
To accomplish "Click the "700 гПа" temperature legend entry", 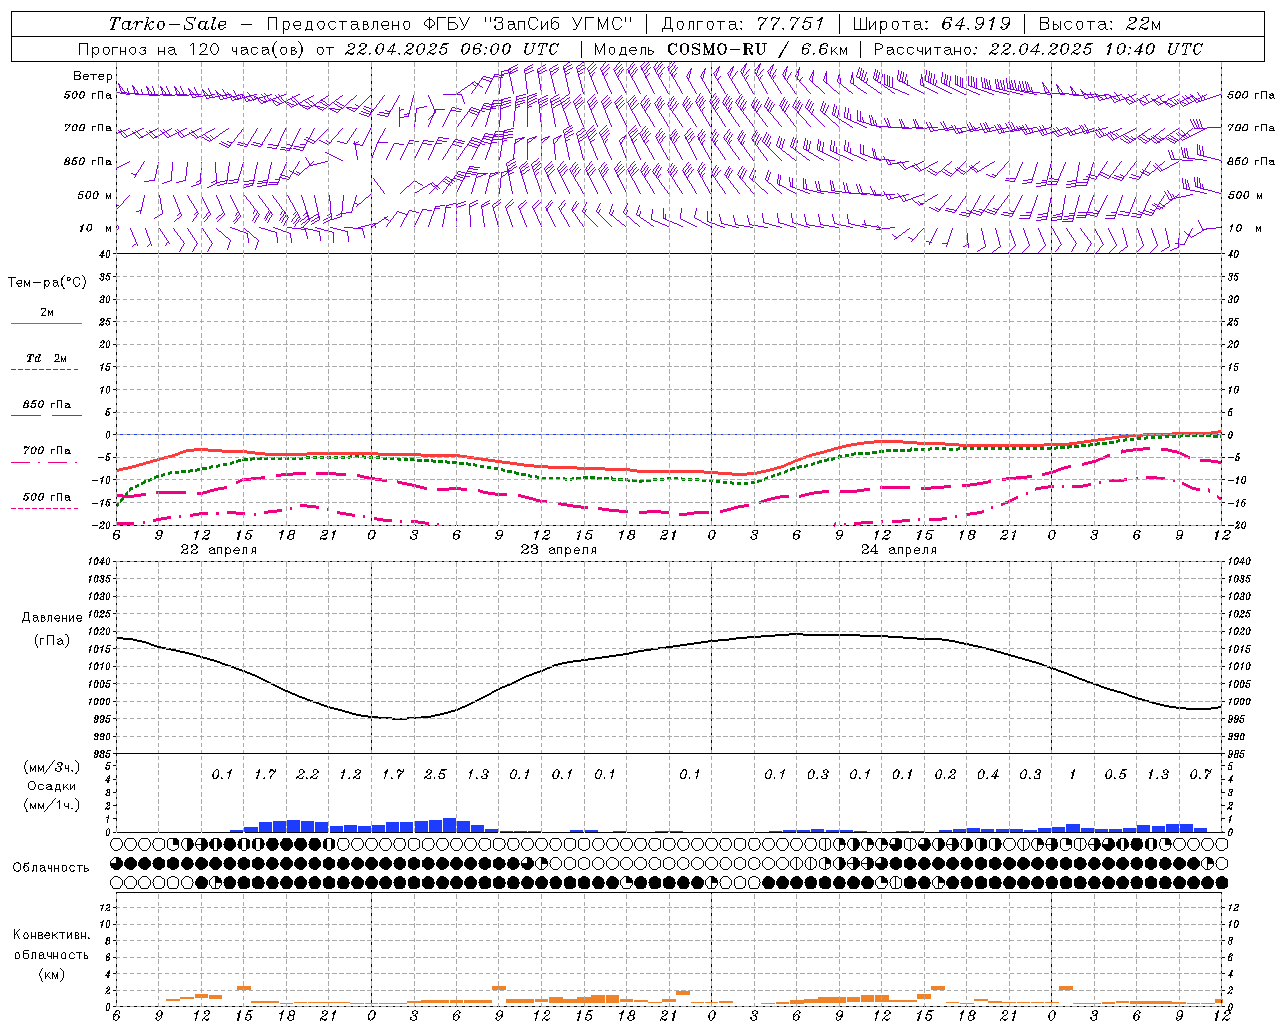I will tap(47, 451).
